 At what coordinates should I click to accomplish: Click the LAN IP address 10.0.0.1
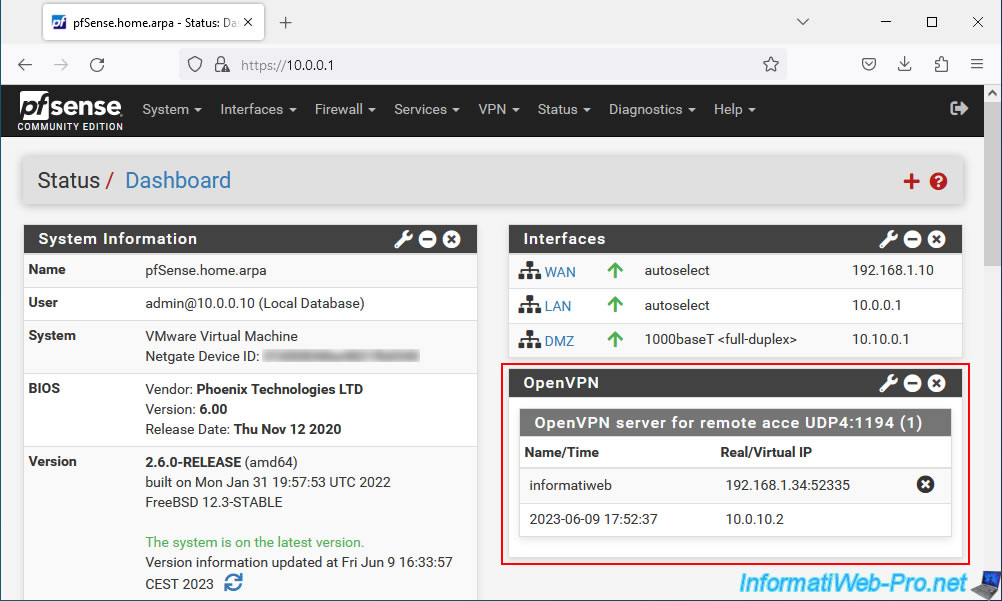[876, 306]
